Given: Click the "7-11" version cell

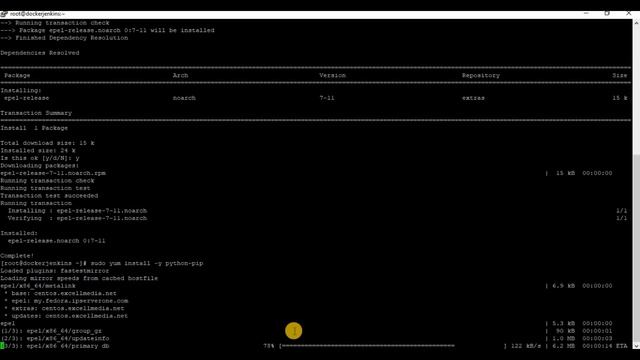Looking at the screenshot, I should [x=327, y=98].
